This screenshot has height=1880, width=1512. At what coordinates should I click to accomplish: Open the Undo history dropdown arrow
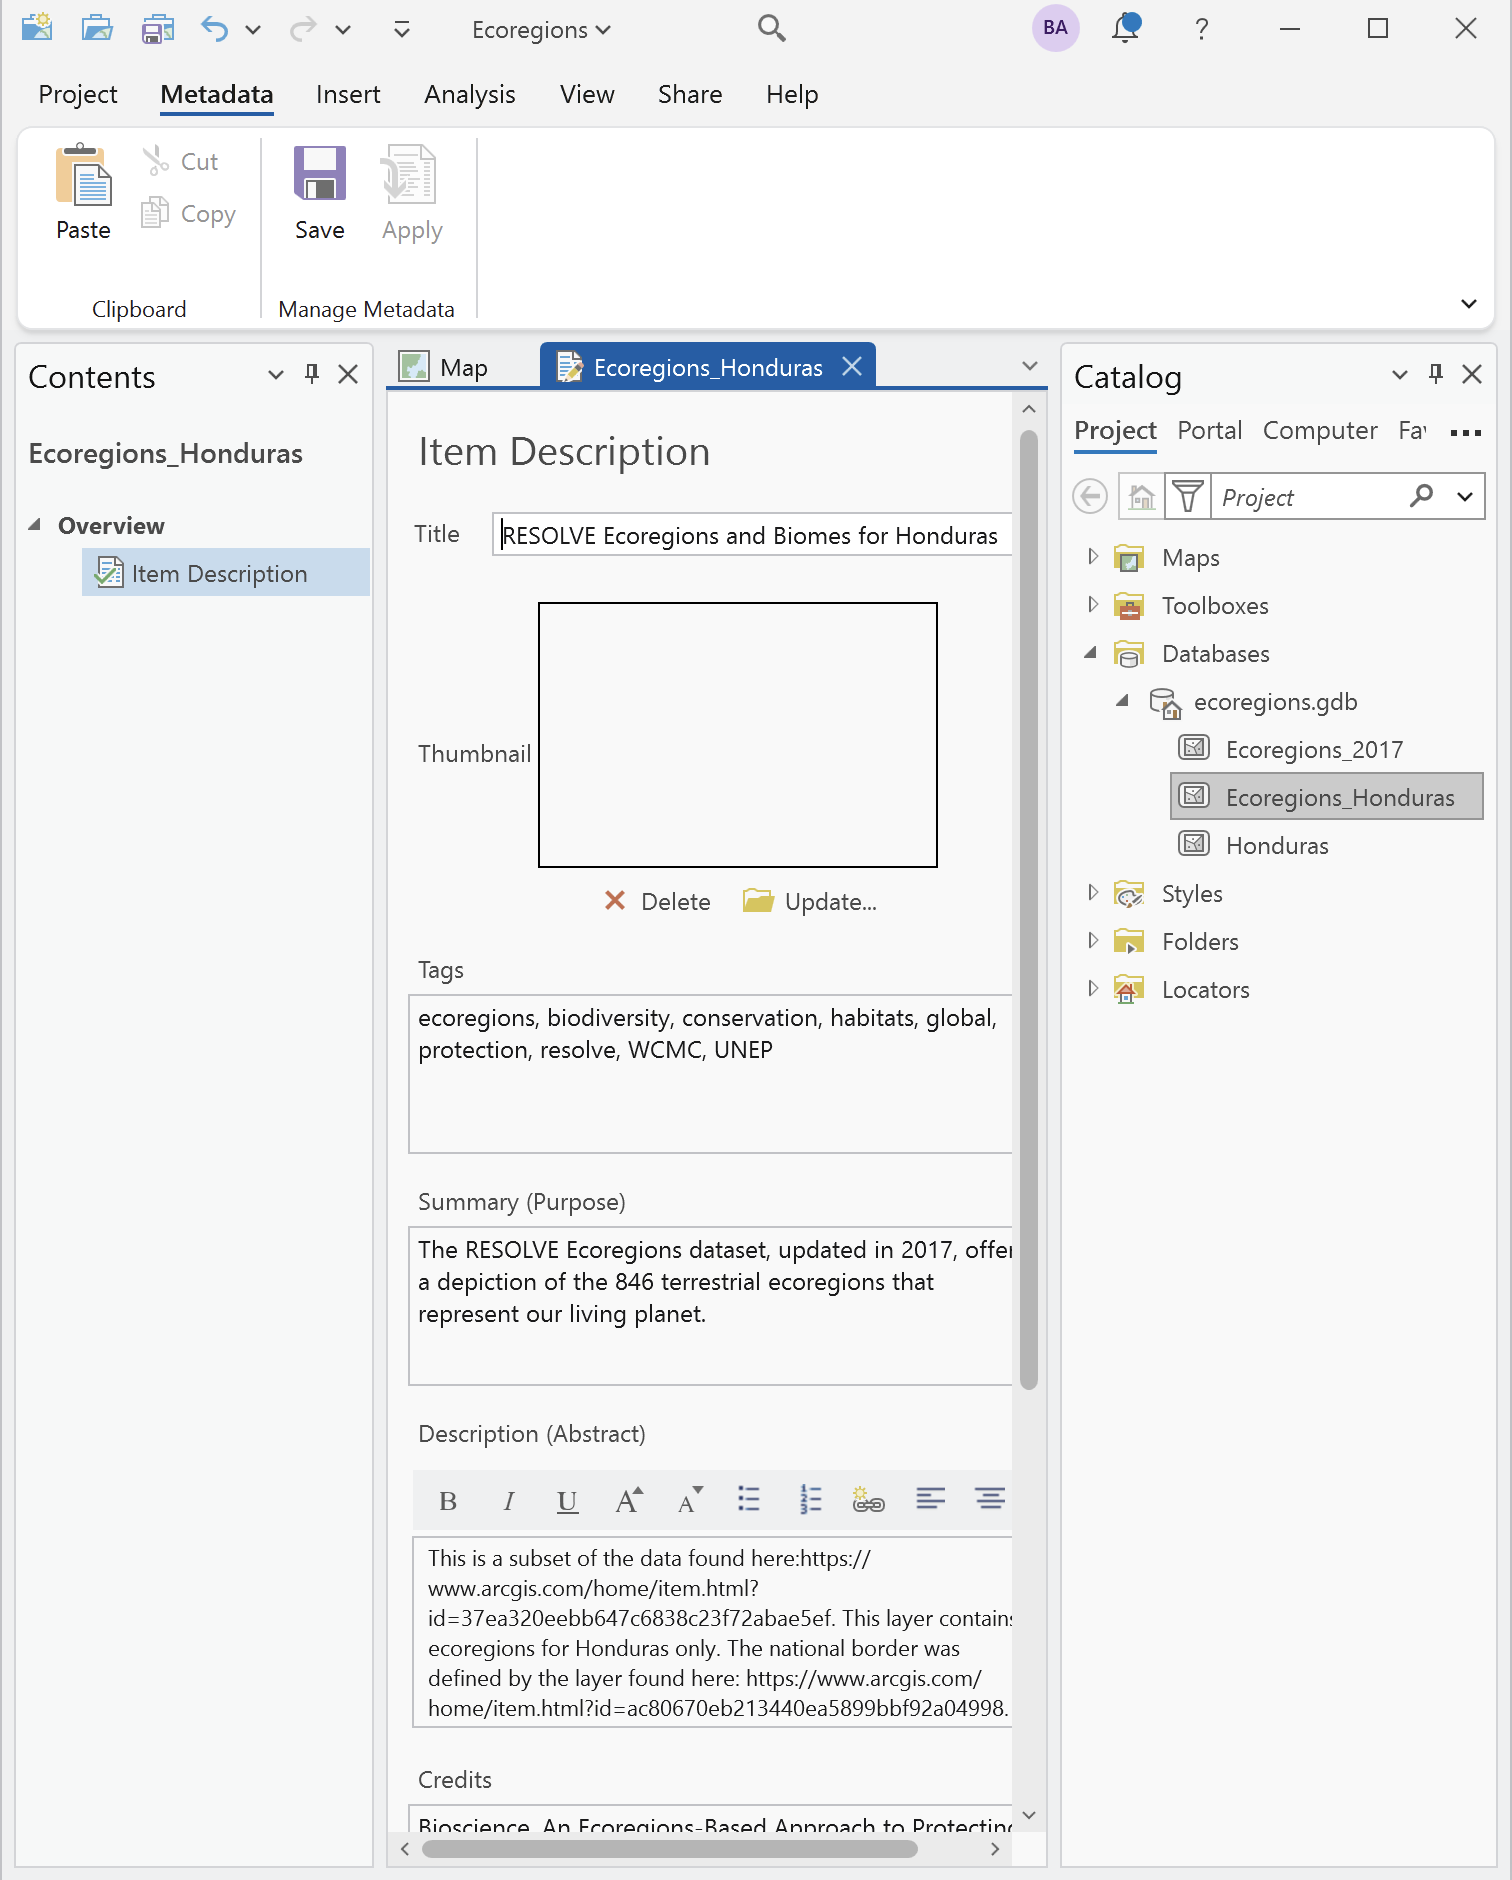pos(253,30)
